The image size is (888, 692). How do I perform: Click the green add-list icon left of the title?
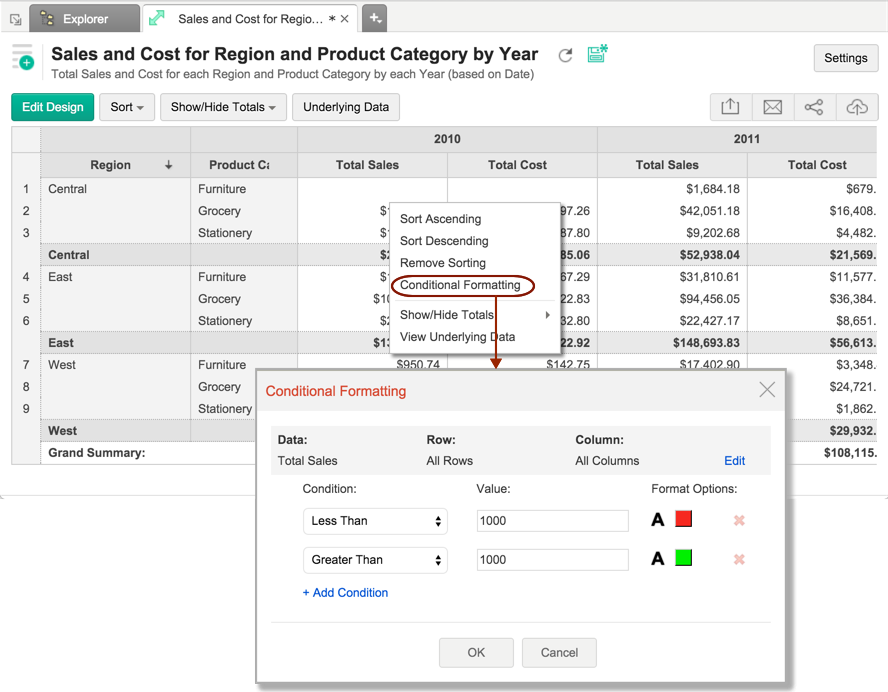click(22, 57)
